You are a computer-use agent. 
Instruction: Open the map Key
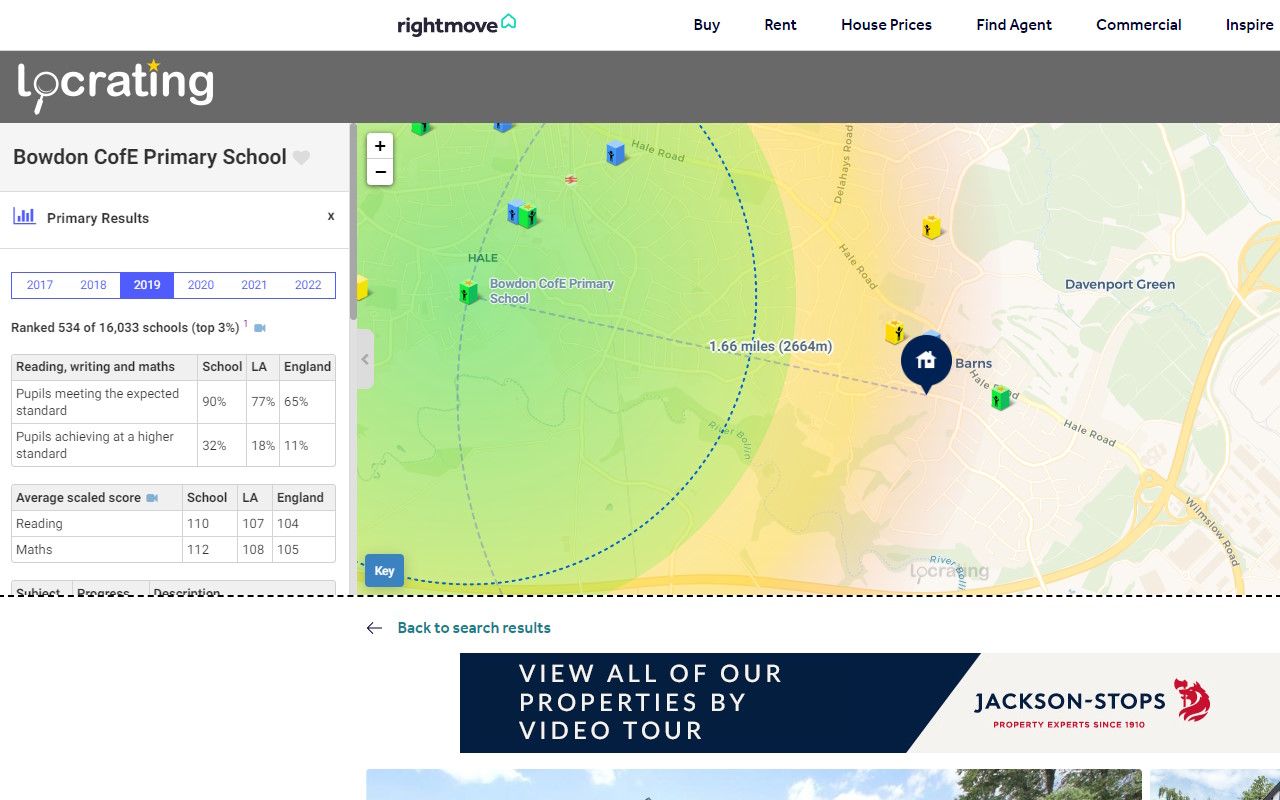coord(384,571)
